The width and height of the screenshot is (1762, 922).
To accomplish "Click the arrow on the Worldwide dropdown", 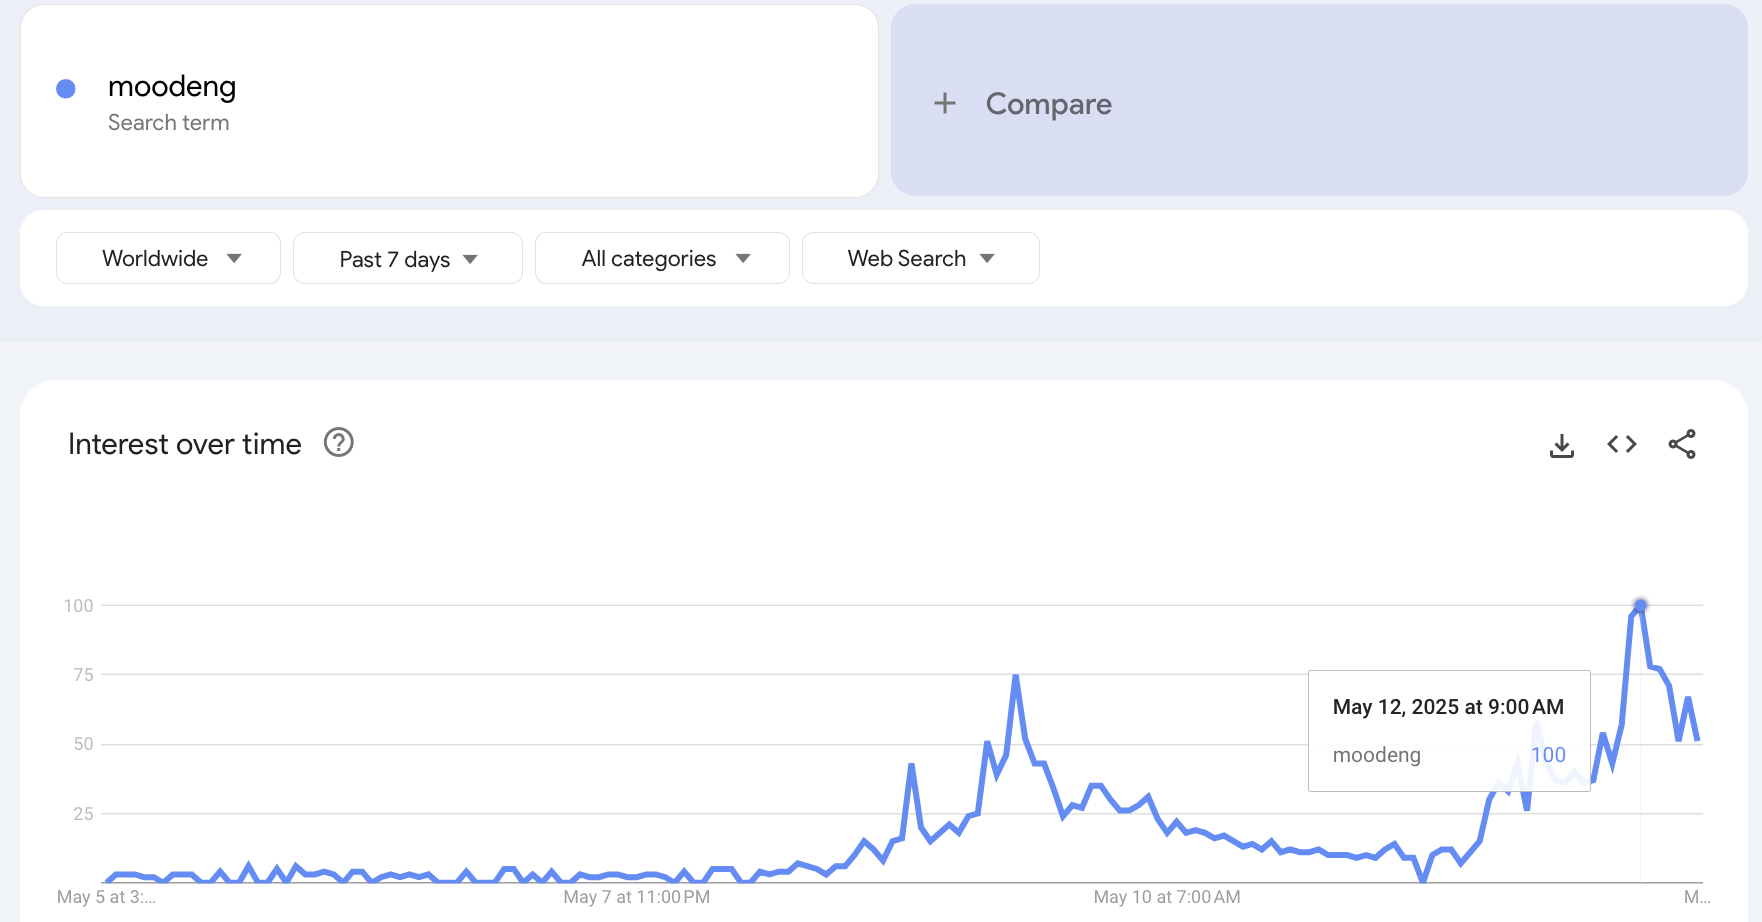I will 234,258.
